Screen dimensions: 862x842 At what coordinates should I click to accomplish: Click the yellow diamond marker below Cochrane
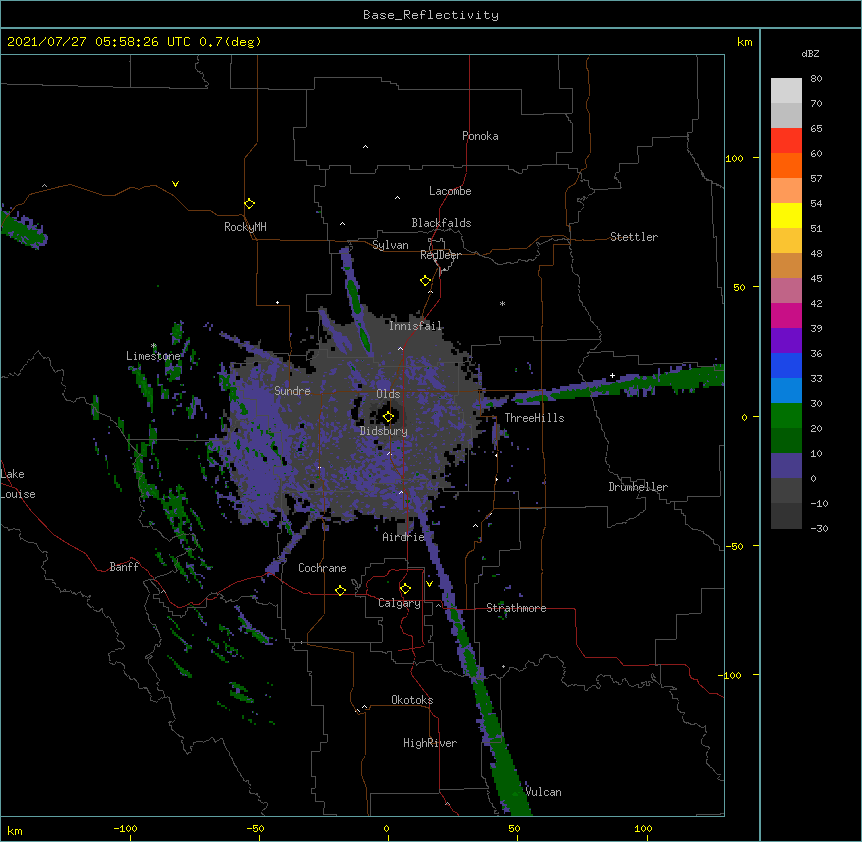pos(340,590)
